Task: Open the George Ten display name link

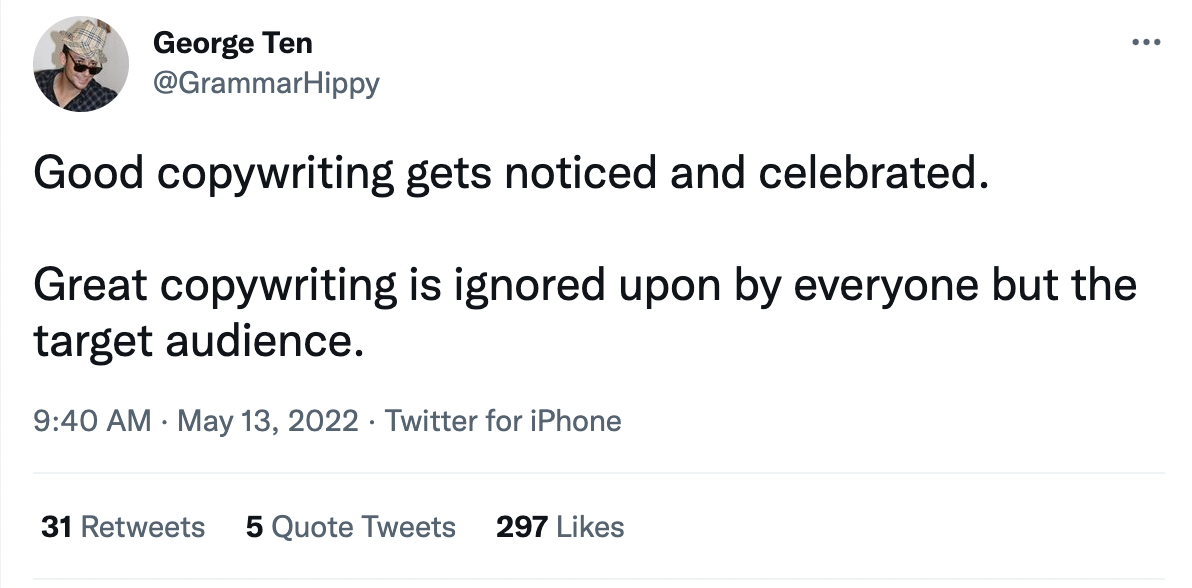Action: pos(232,44)
